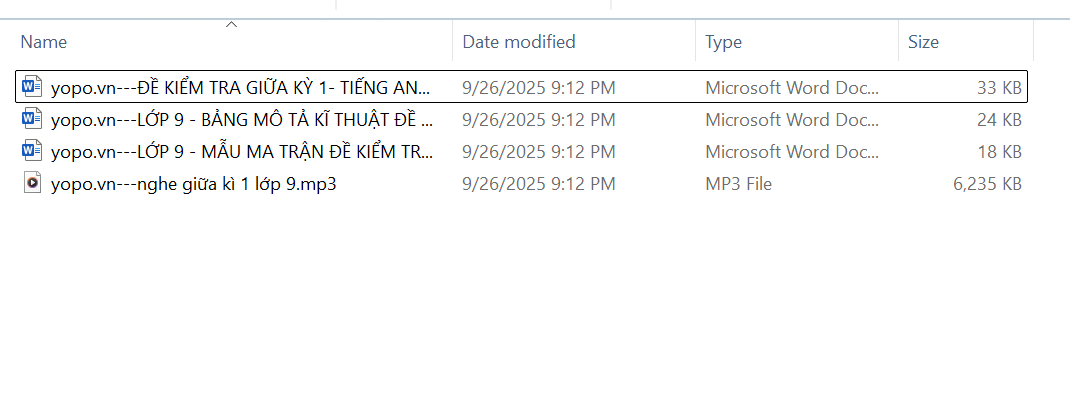
Task: Click the 24 KB size cell
Action: (999, 120)
